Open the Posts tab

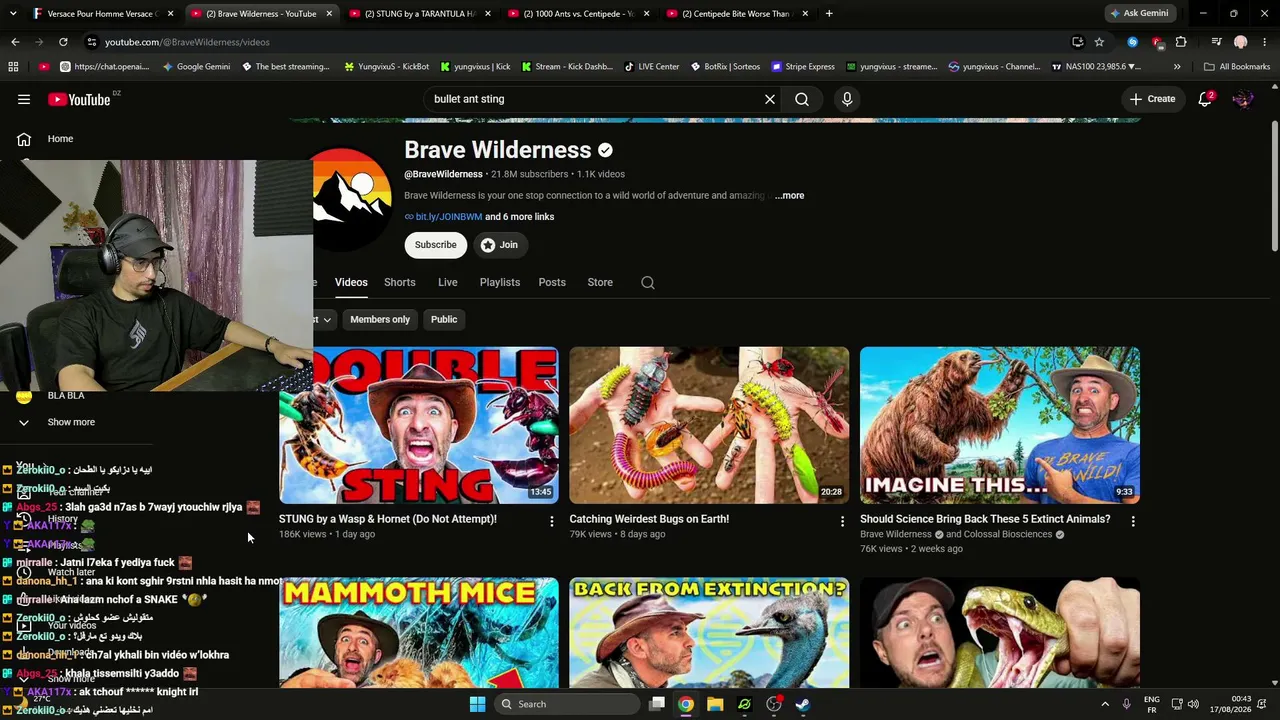click(552, 282)
